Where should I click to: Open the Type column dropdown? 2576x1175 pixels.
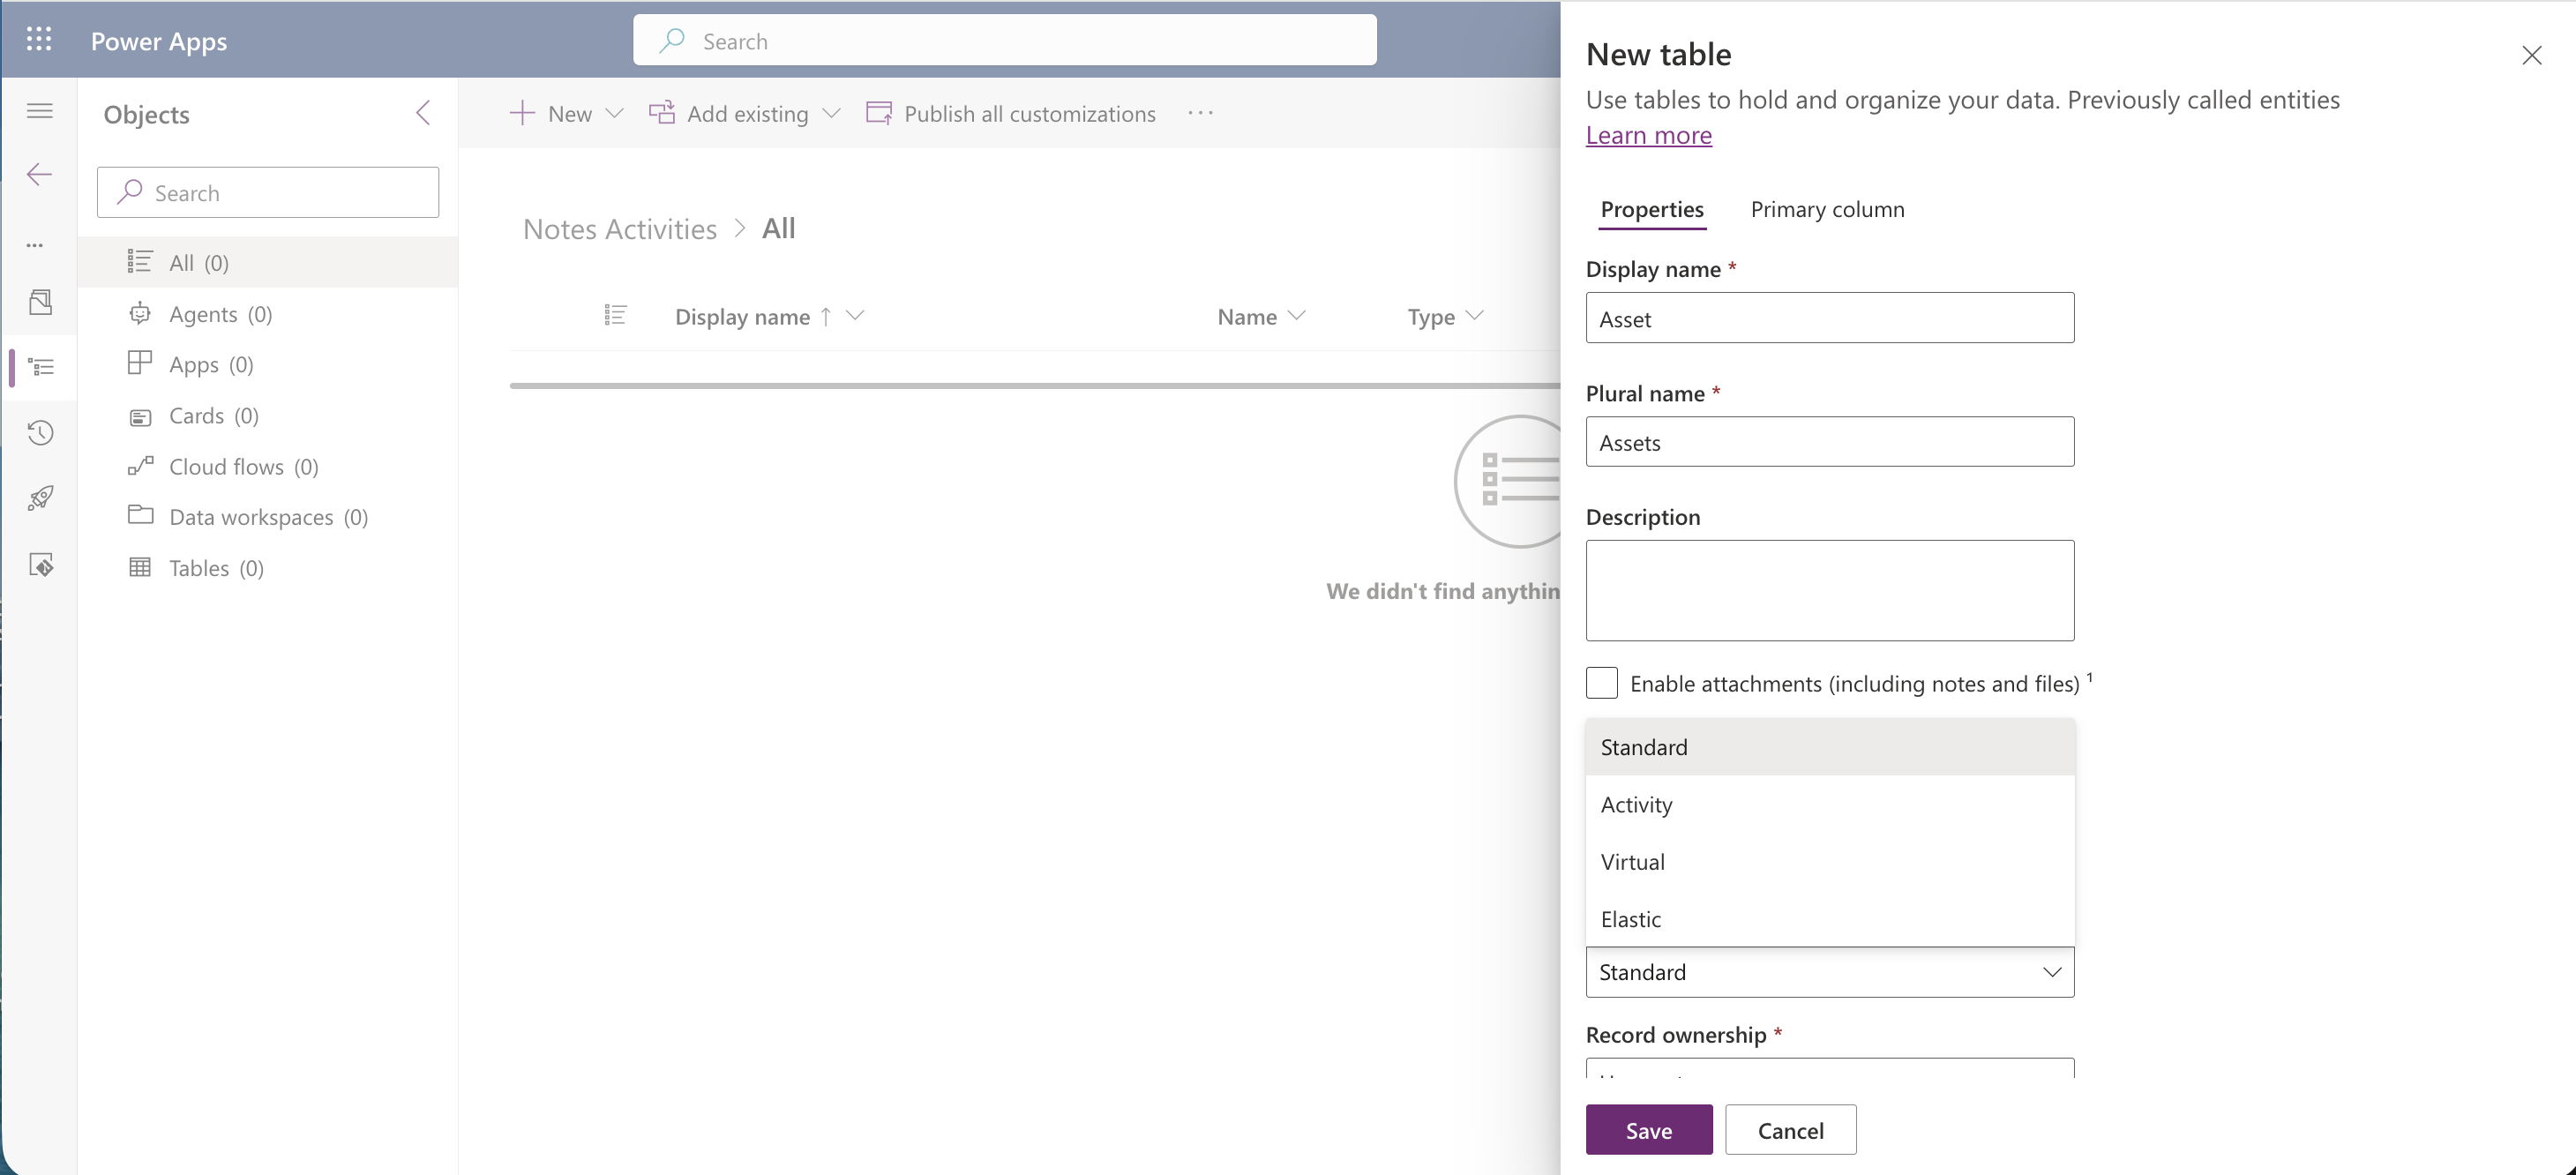pos(1474,316)
